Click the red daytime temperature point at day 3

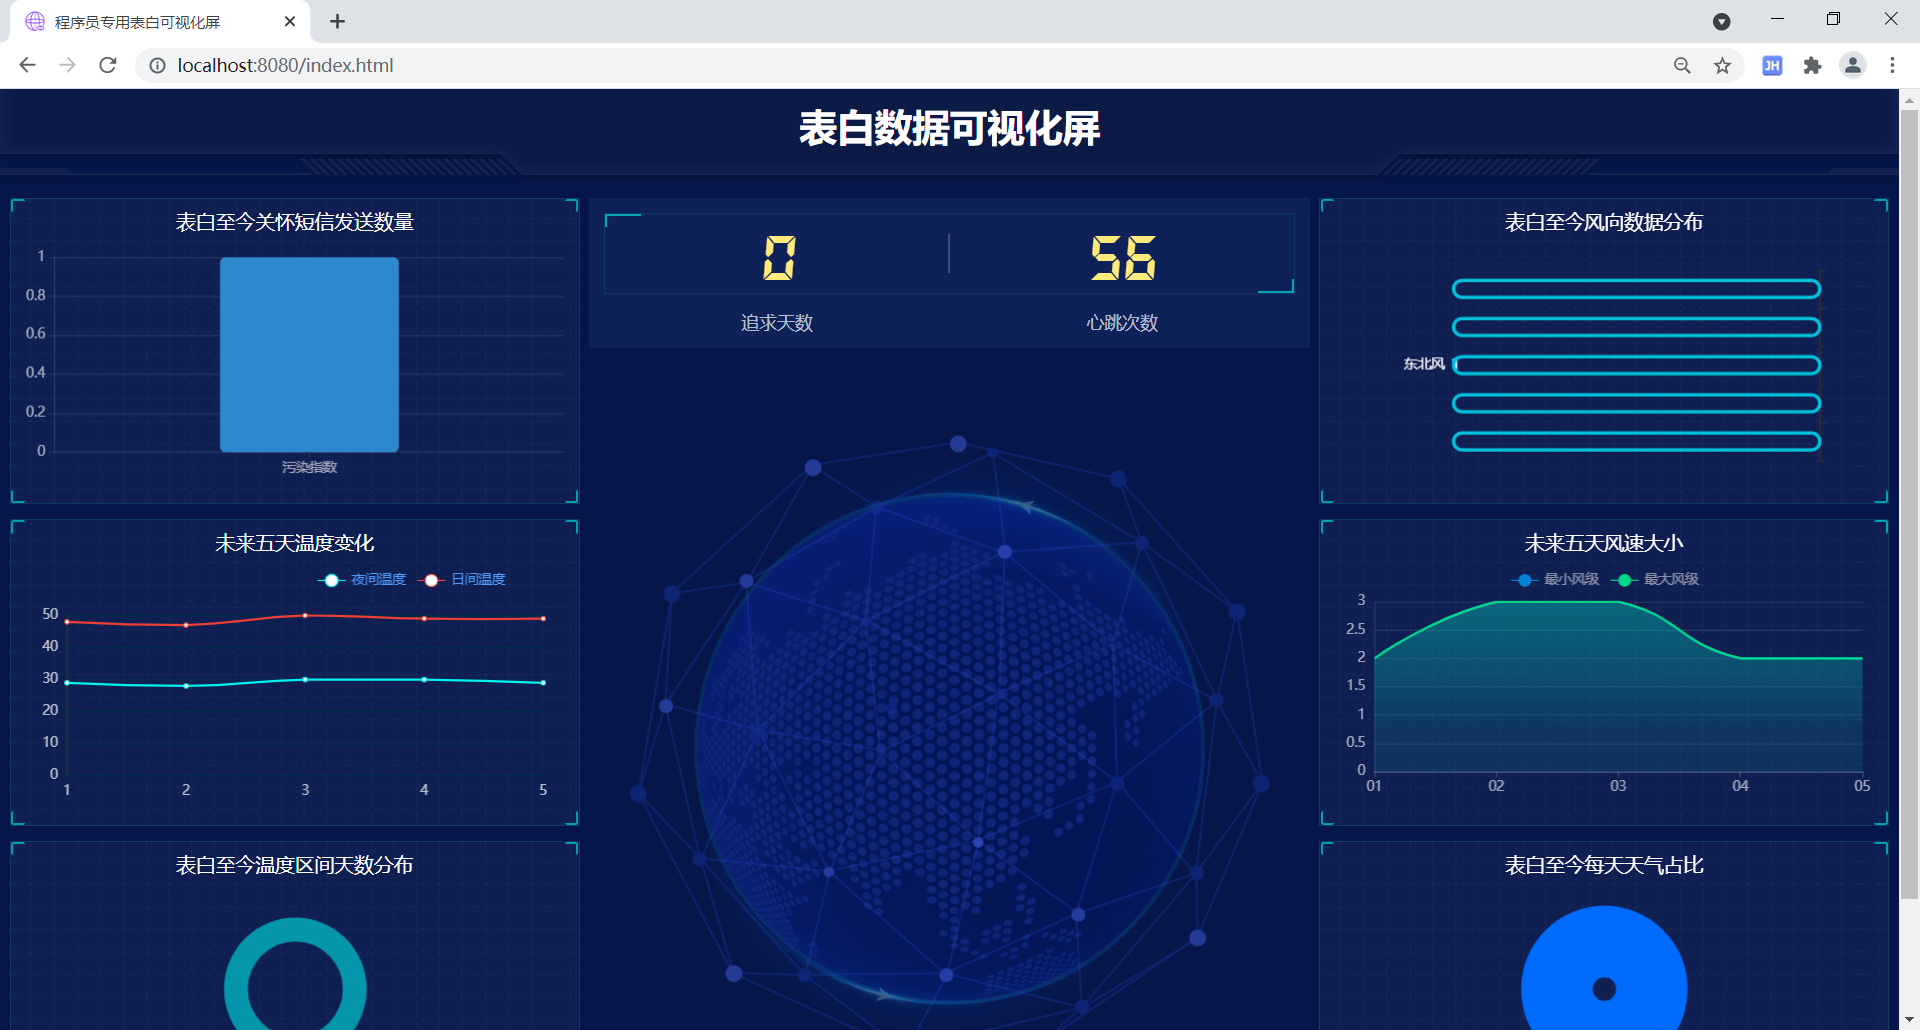(x=305, y=616)
